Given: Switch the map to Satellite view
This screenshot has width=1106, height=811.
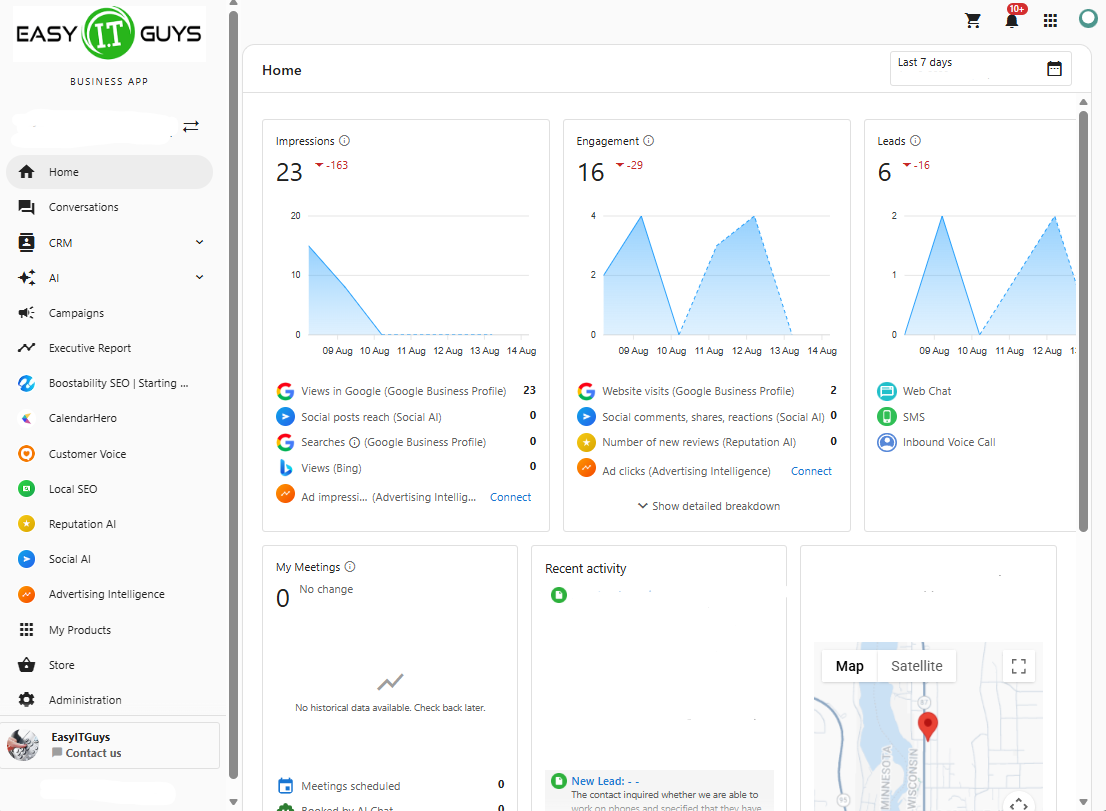Looking at the screenshot, I should coord(916,666).
